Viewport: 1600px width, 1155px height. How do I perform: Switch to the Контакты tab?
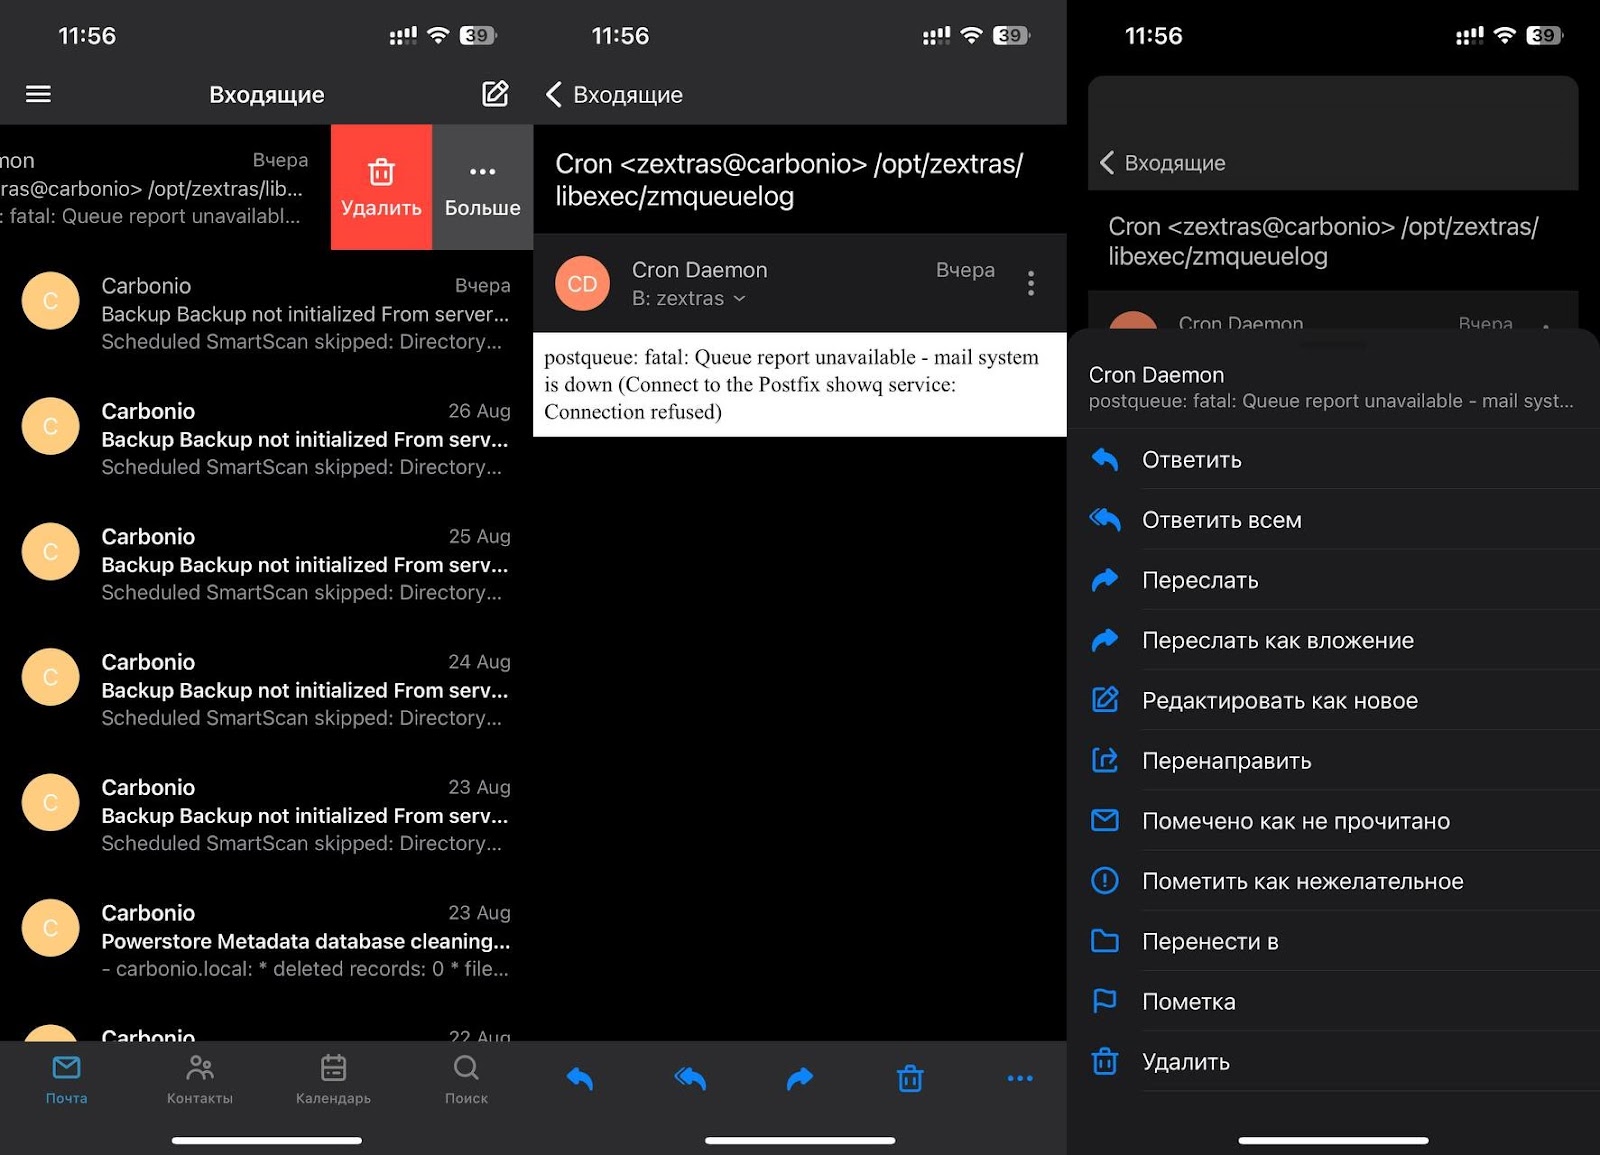pos(200,1080)
